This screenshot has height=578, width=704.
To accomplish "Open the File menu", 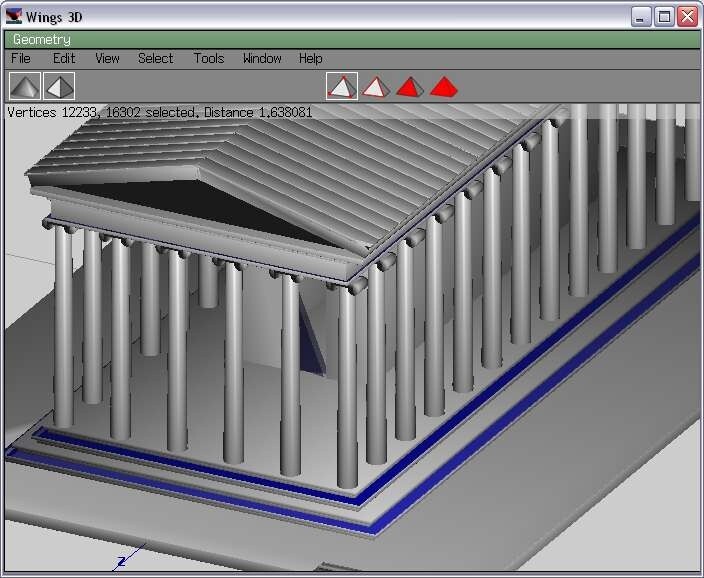I will pyautogui.click(x=21, y=59).
